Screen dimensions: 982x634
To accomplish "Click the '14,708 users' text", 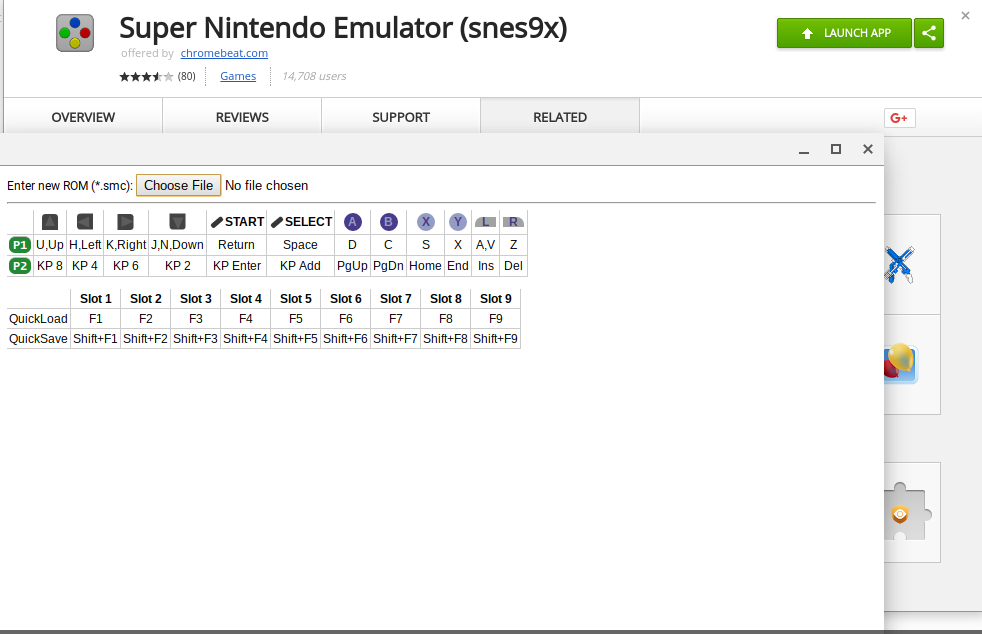I will [314, 76].
